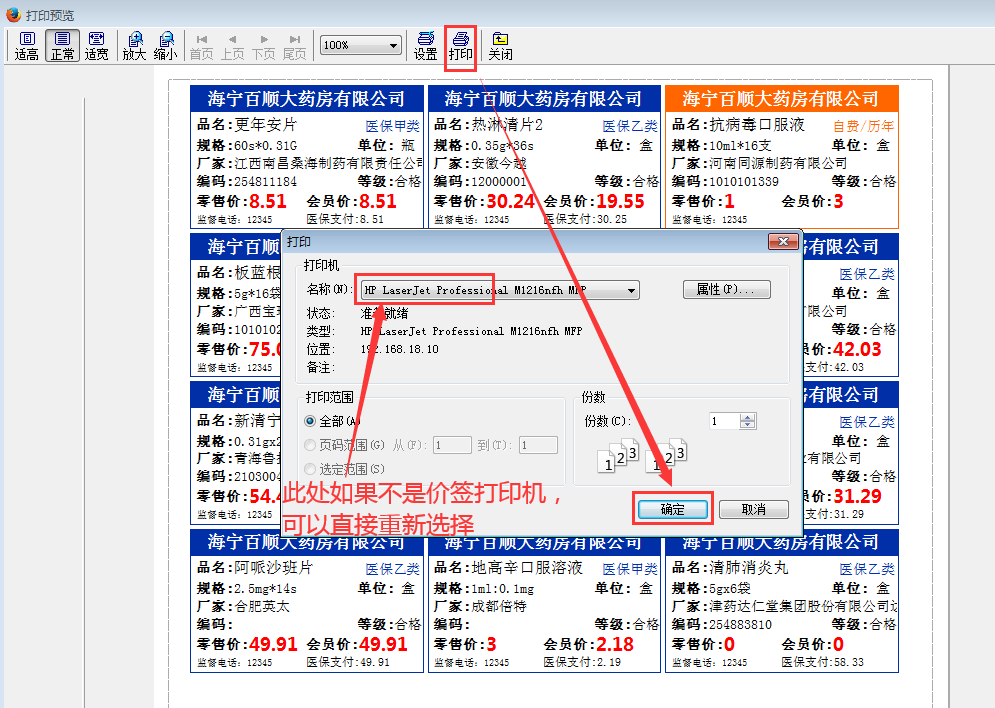Zoom out using the 缩小 icon

coord(166,46)
